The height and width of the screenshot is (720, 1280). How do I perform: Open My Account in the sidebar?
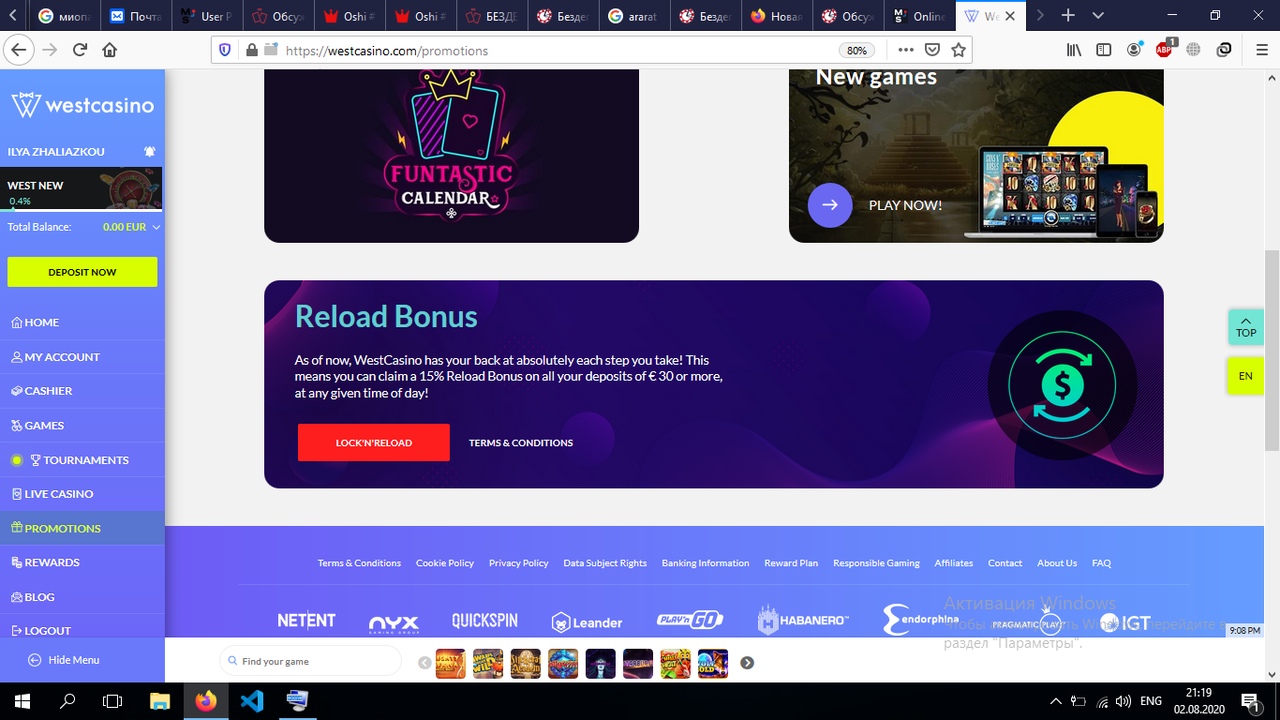(82, 357)
